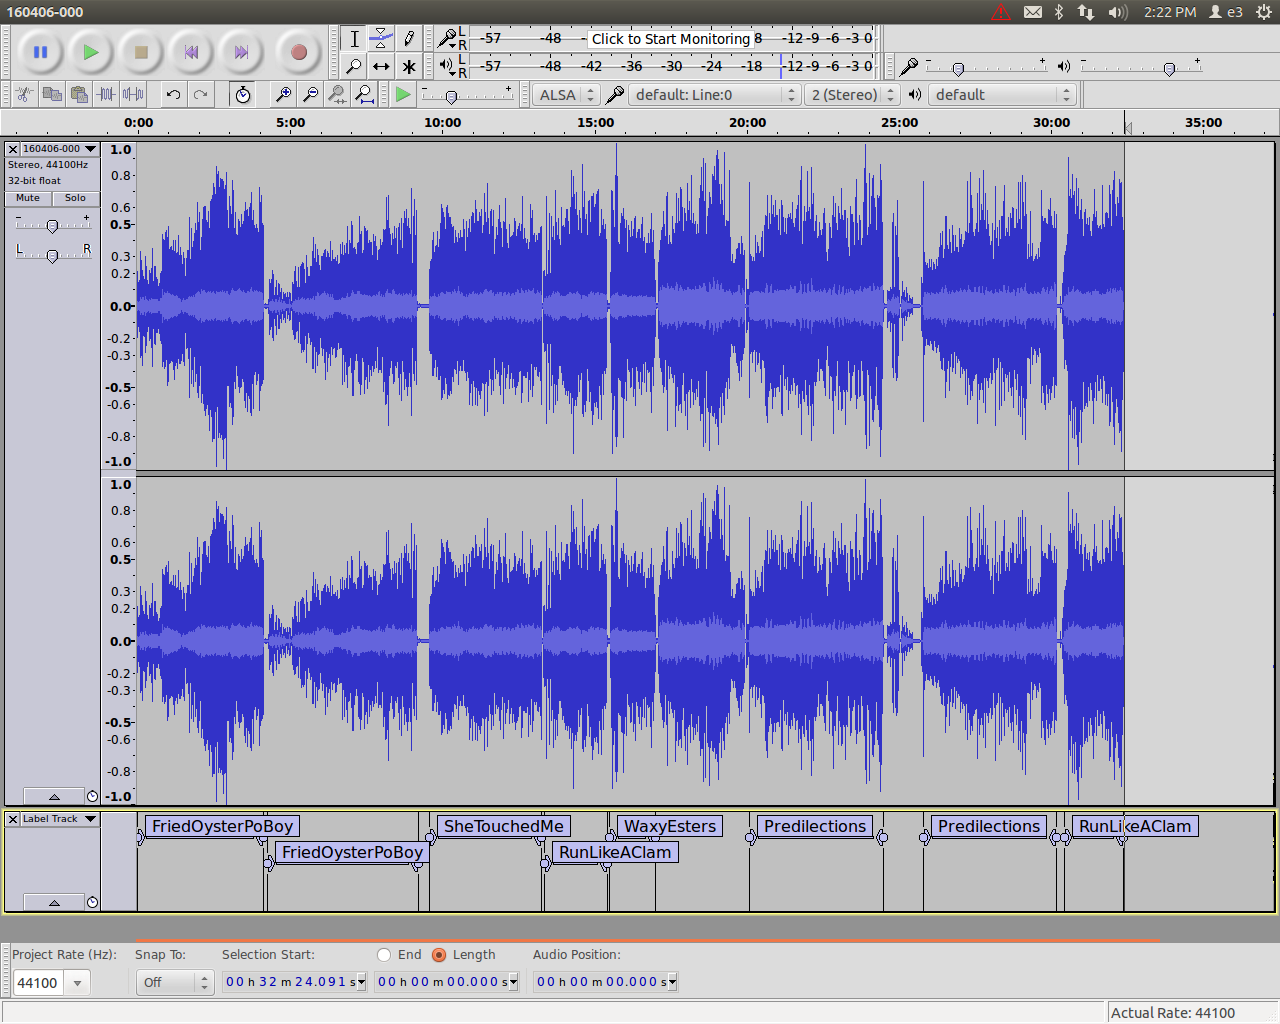Select the Draw (pencil) tool
The image size is (1280, 1024).
(408, 39)
